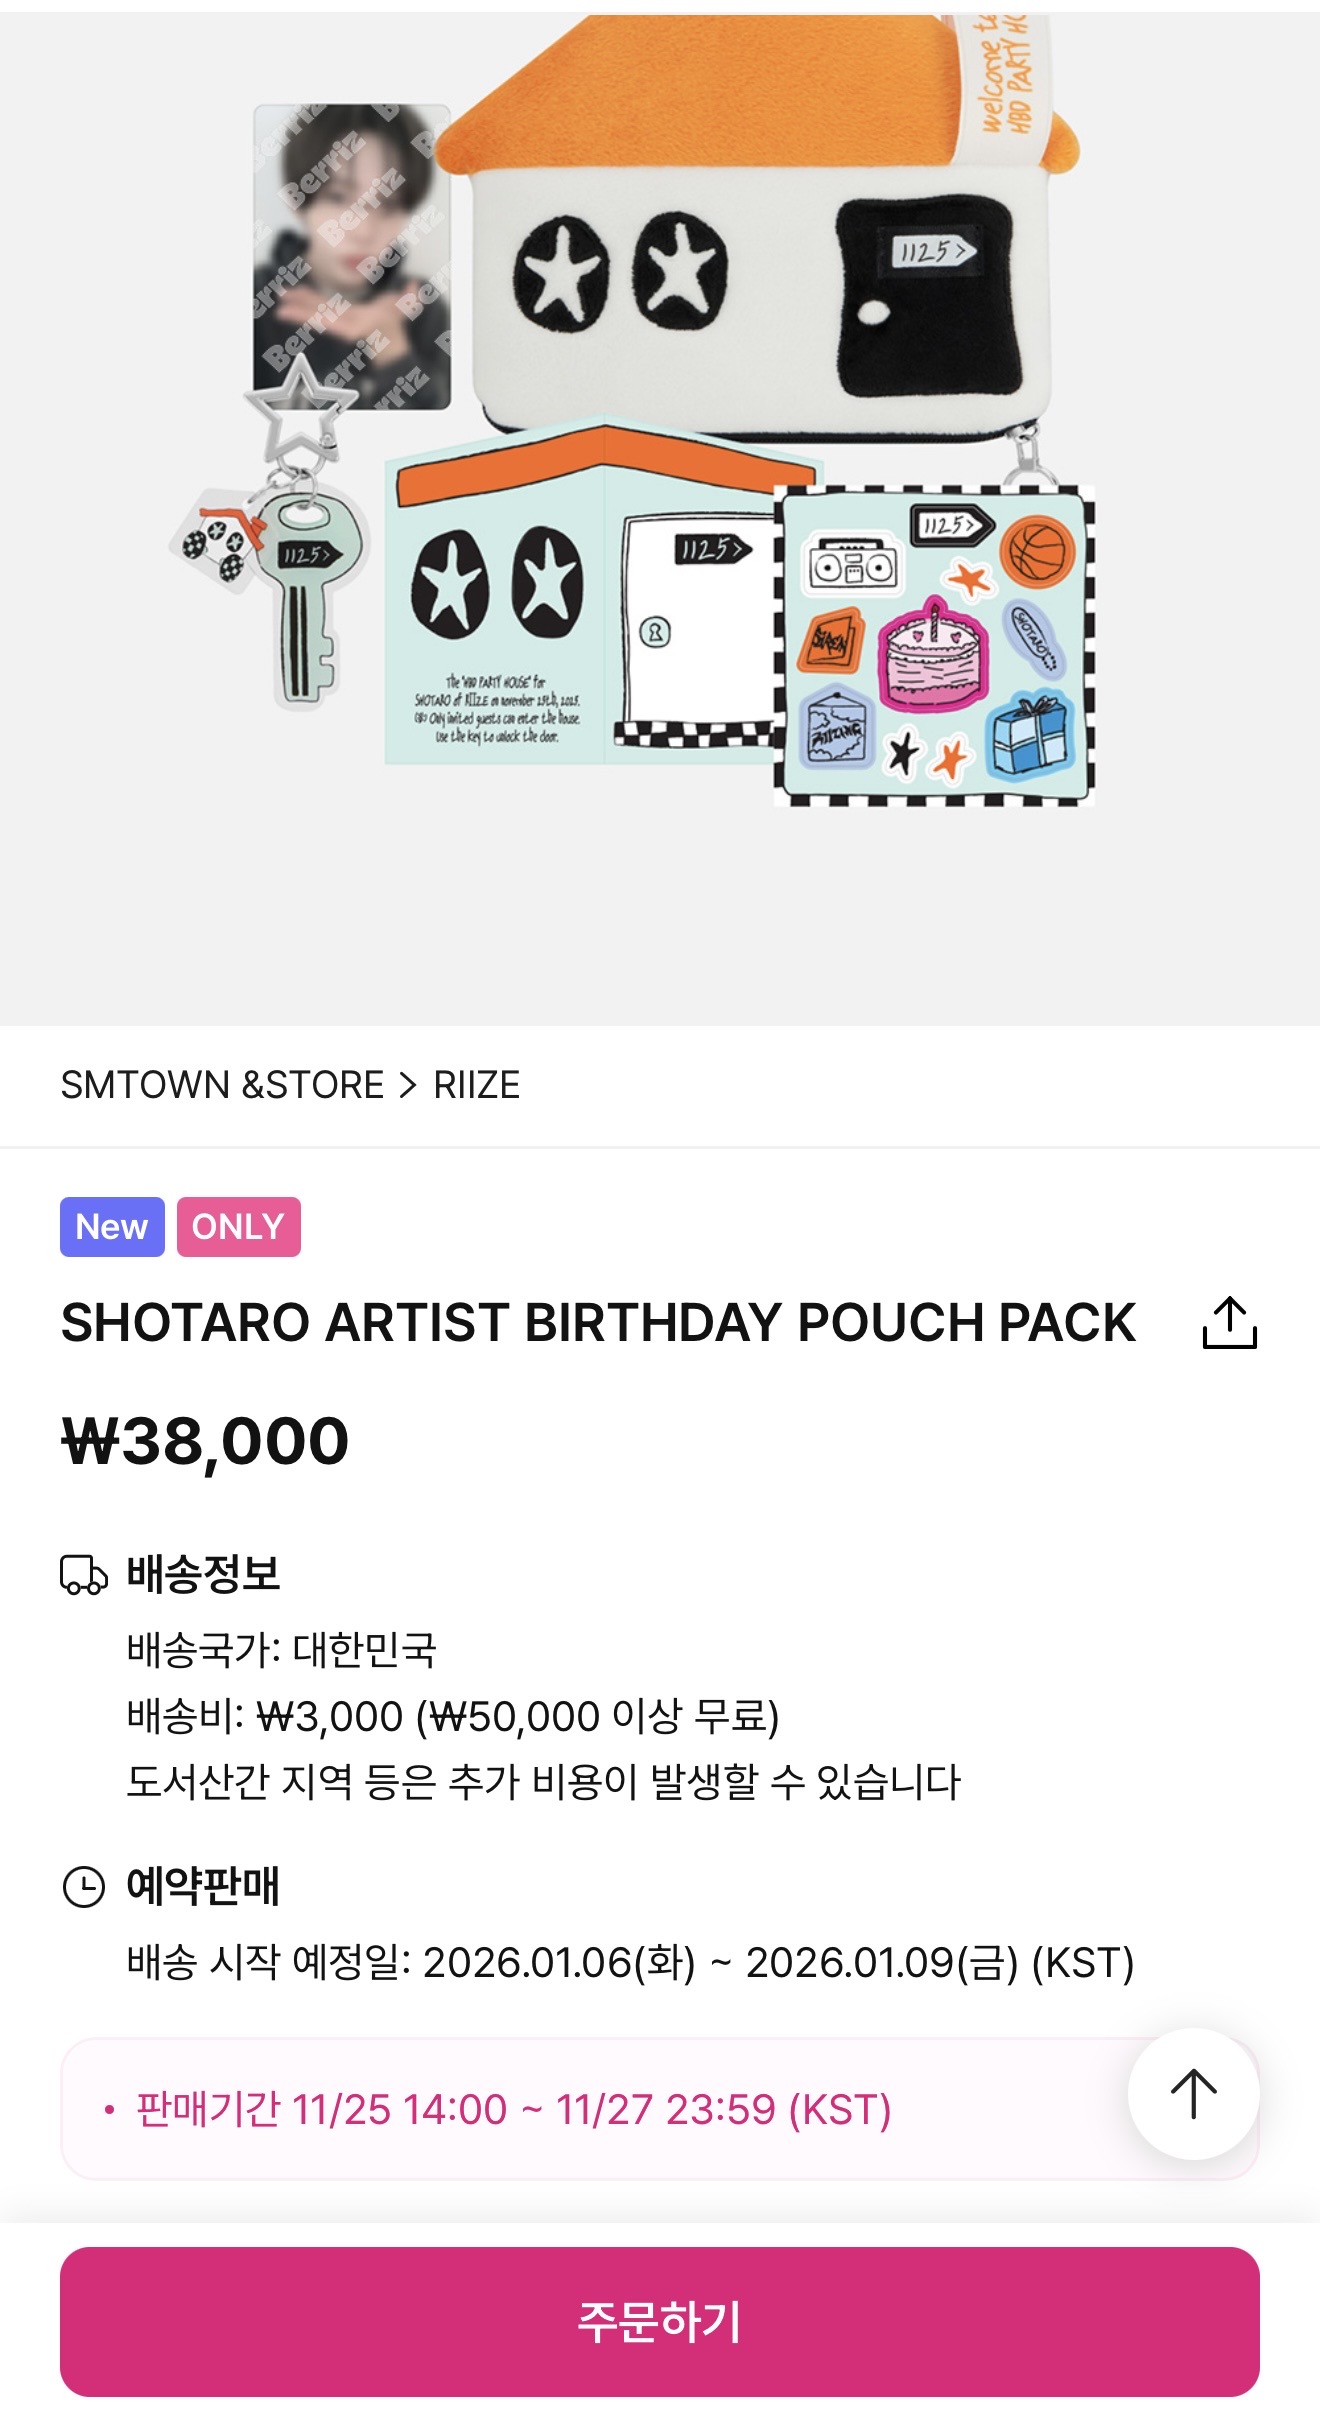The width and height of the screenshot is (1320, 2422).
Task: Open the RIIZE breadcrumb link
Action: pos(476,1085)
